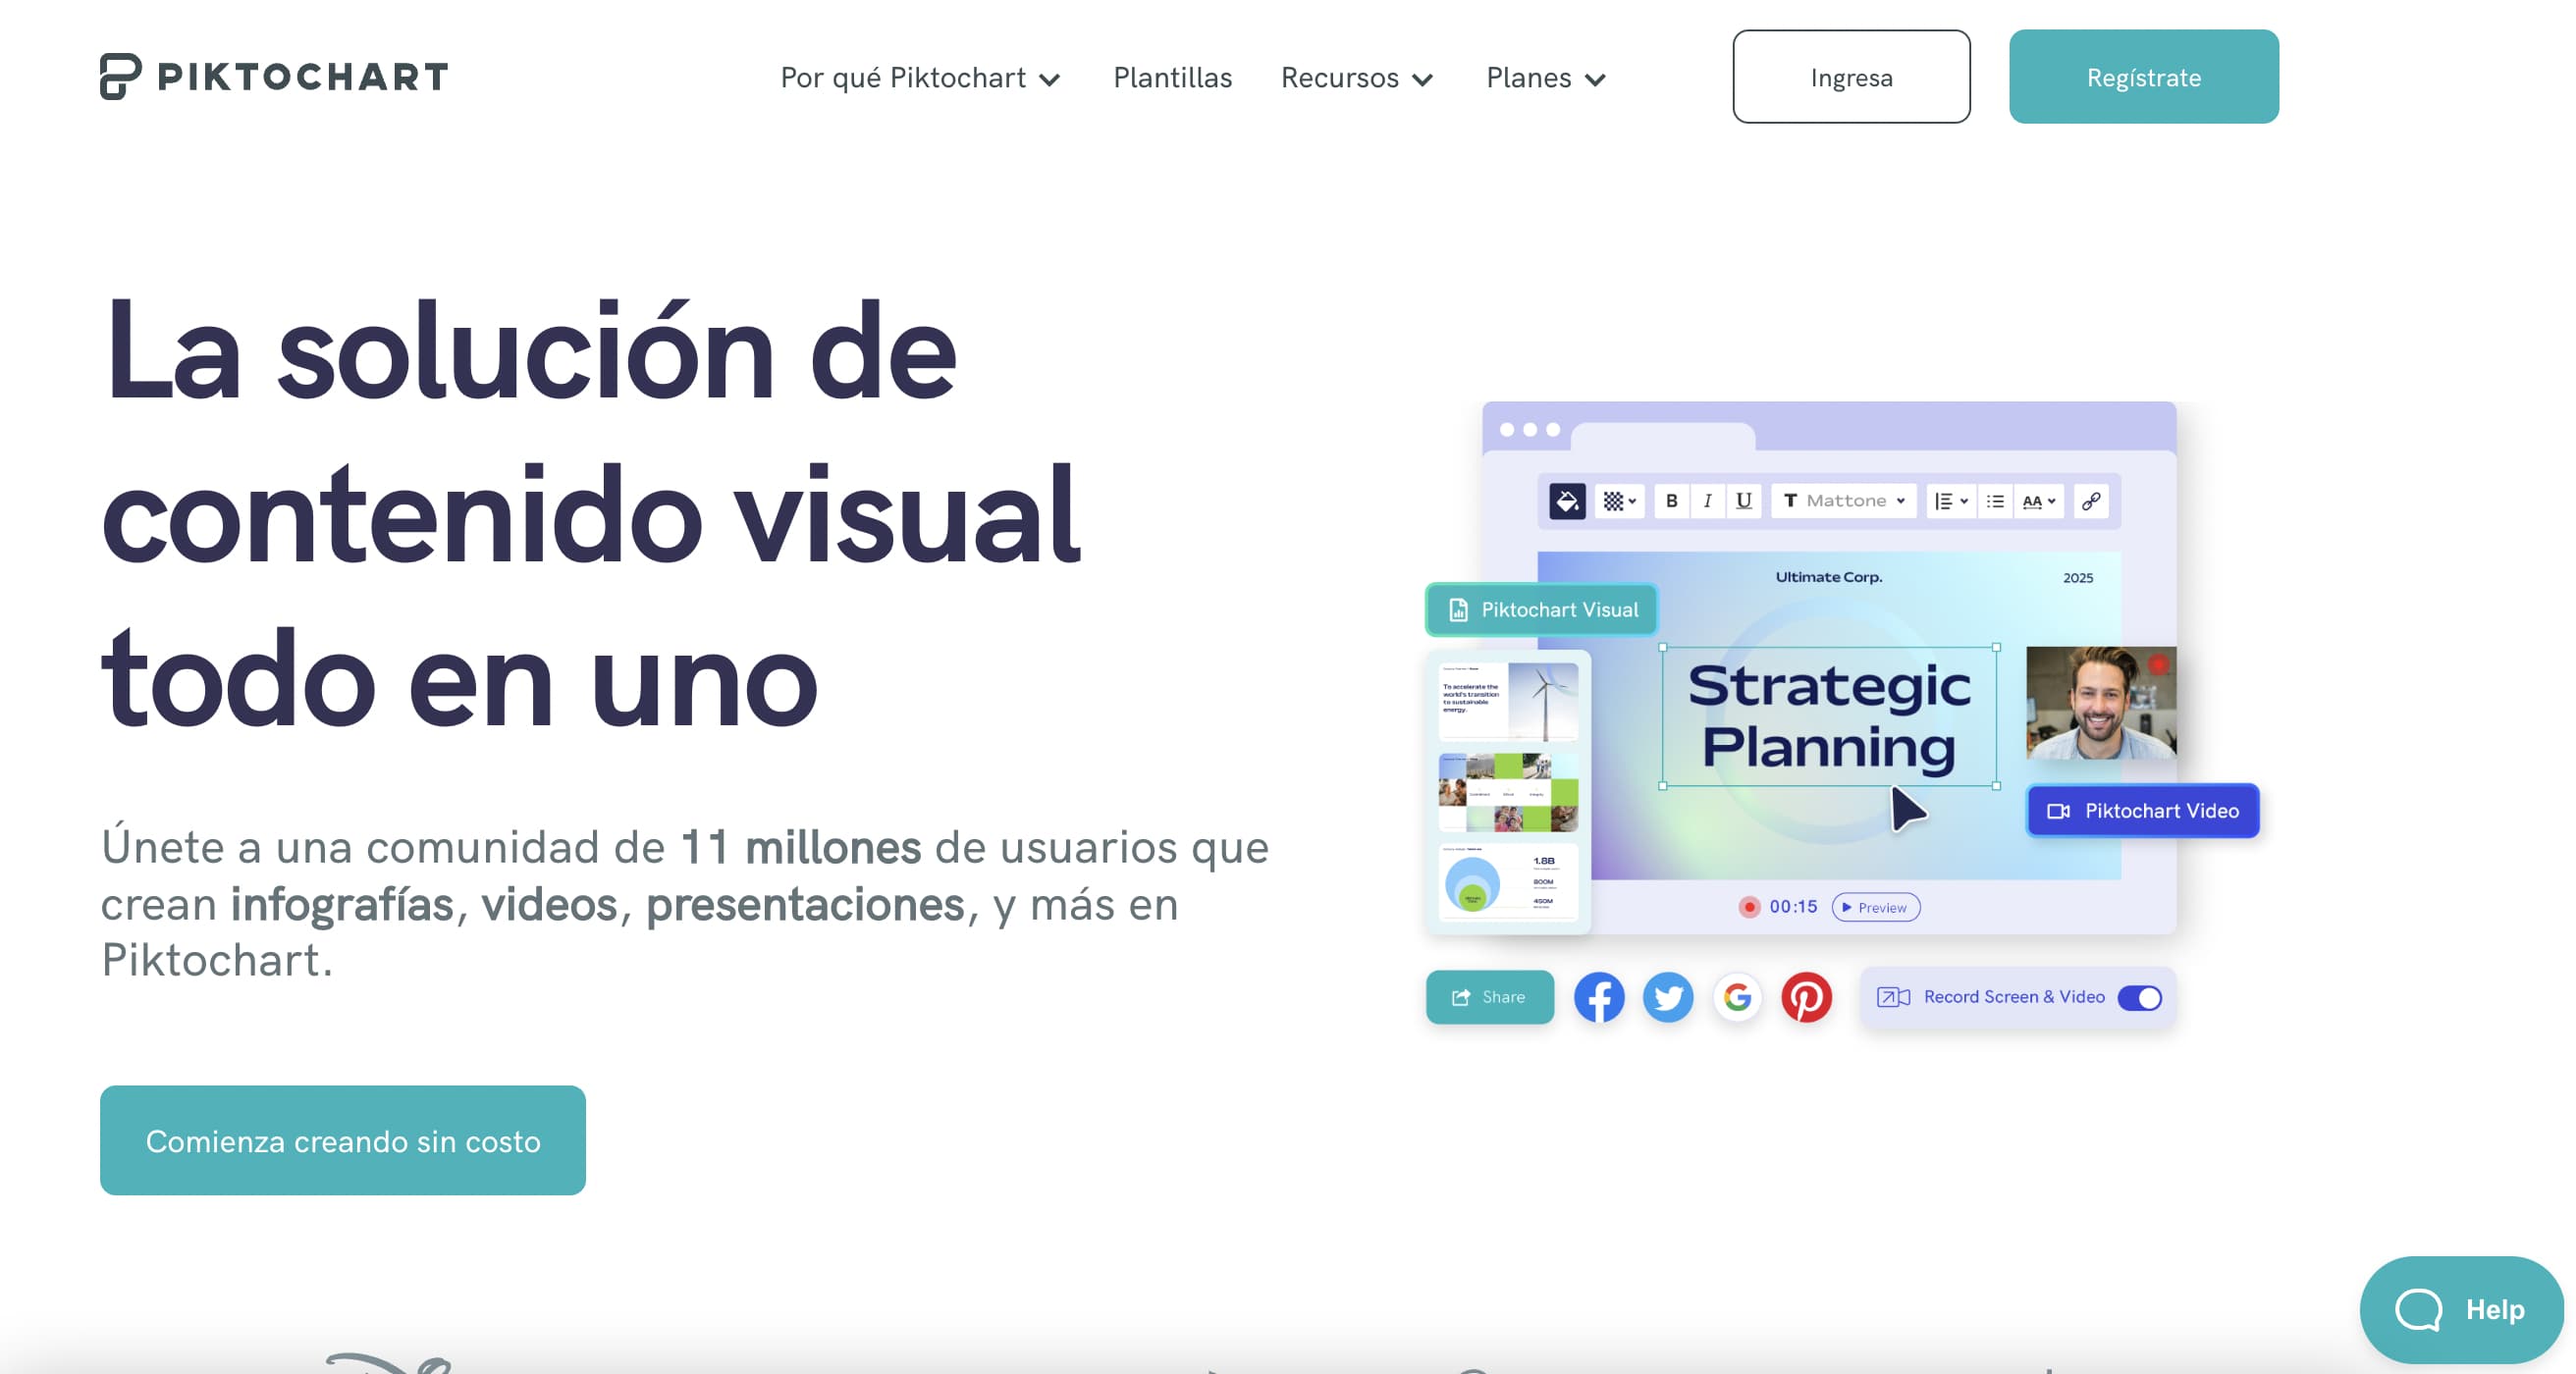This screenshot has width=2576, height=1374.
Task: Open the Help chat widget
Action: [x=2460, y=1309]
